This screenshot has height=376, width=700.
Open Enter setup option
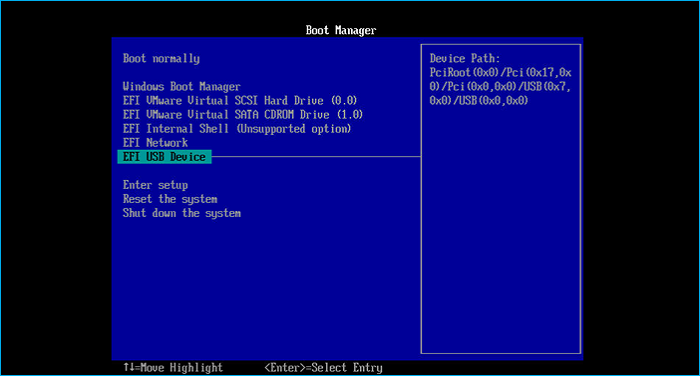point(155,185)
